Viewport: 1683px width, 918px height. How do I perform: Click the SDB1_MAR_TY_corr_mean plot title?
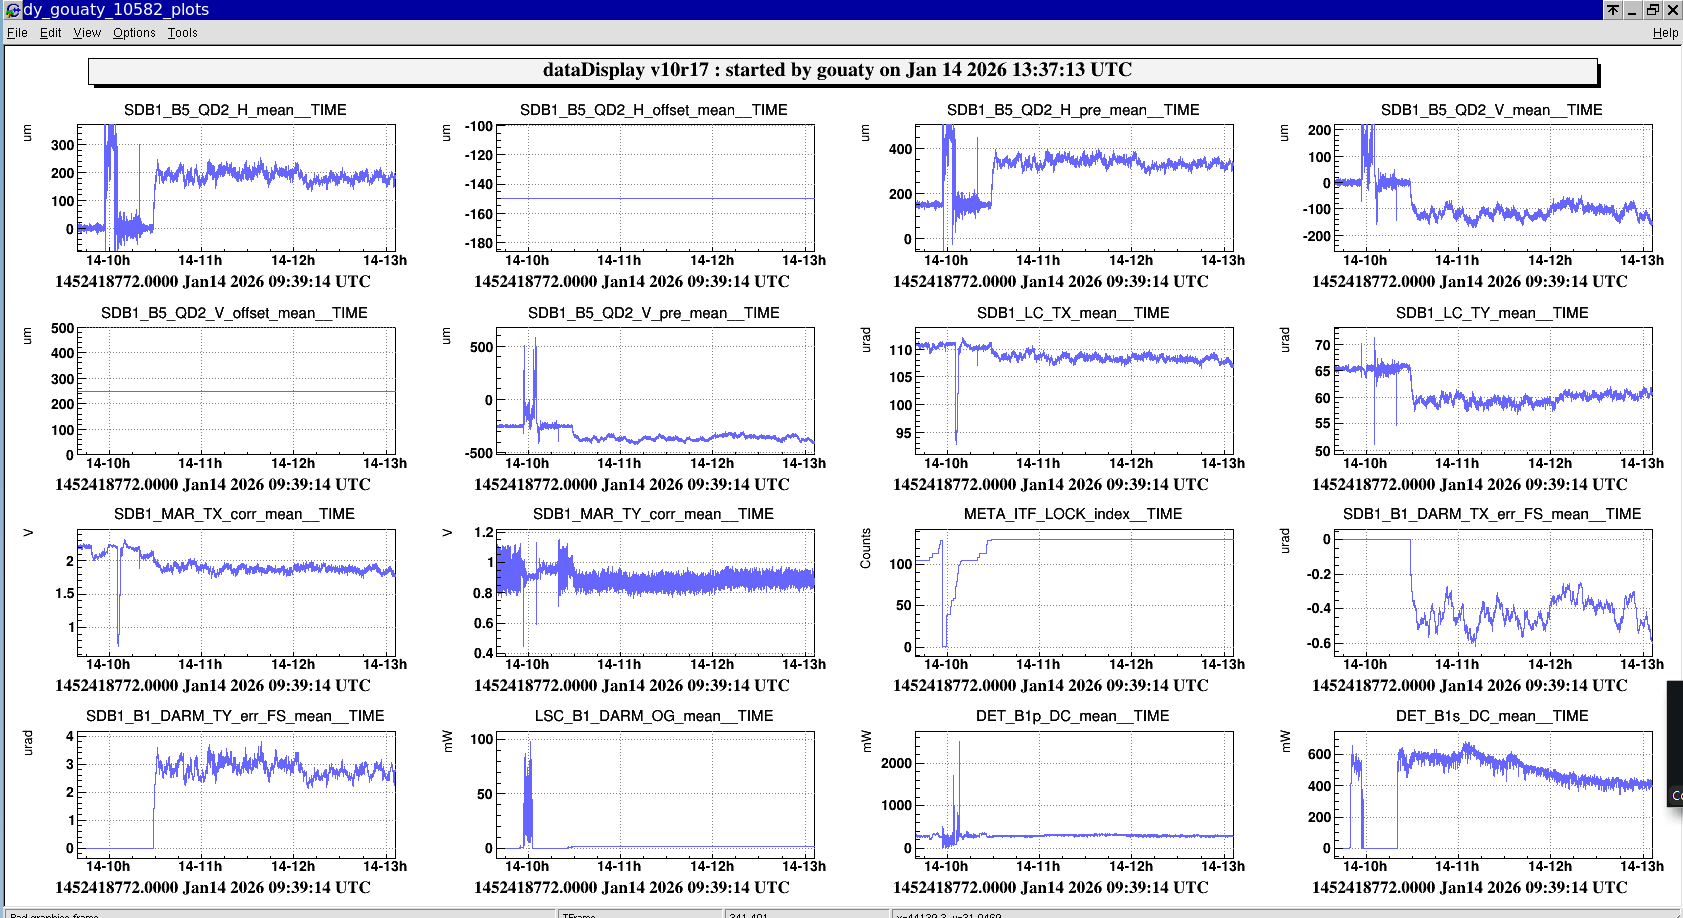click(x=653, y=514)
